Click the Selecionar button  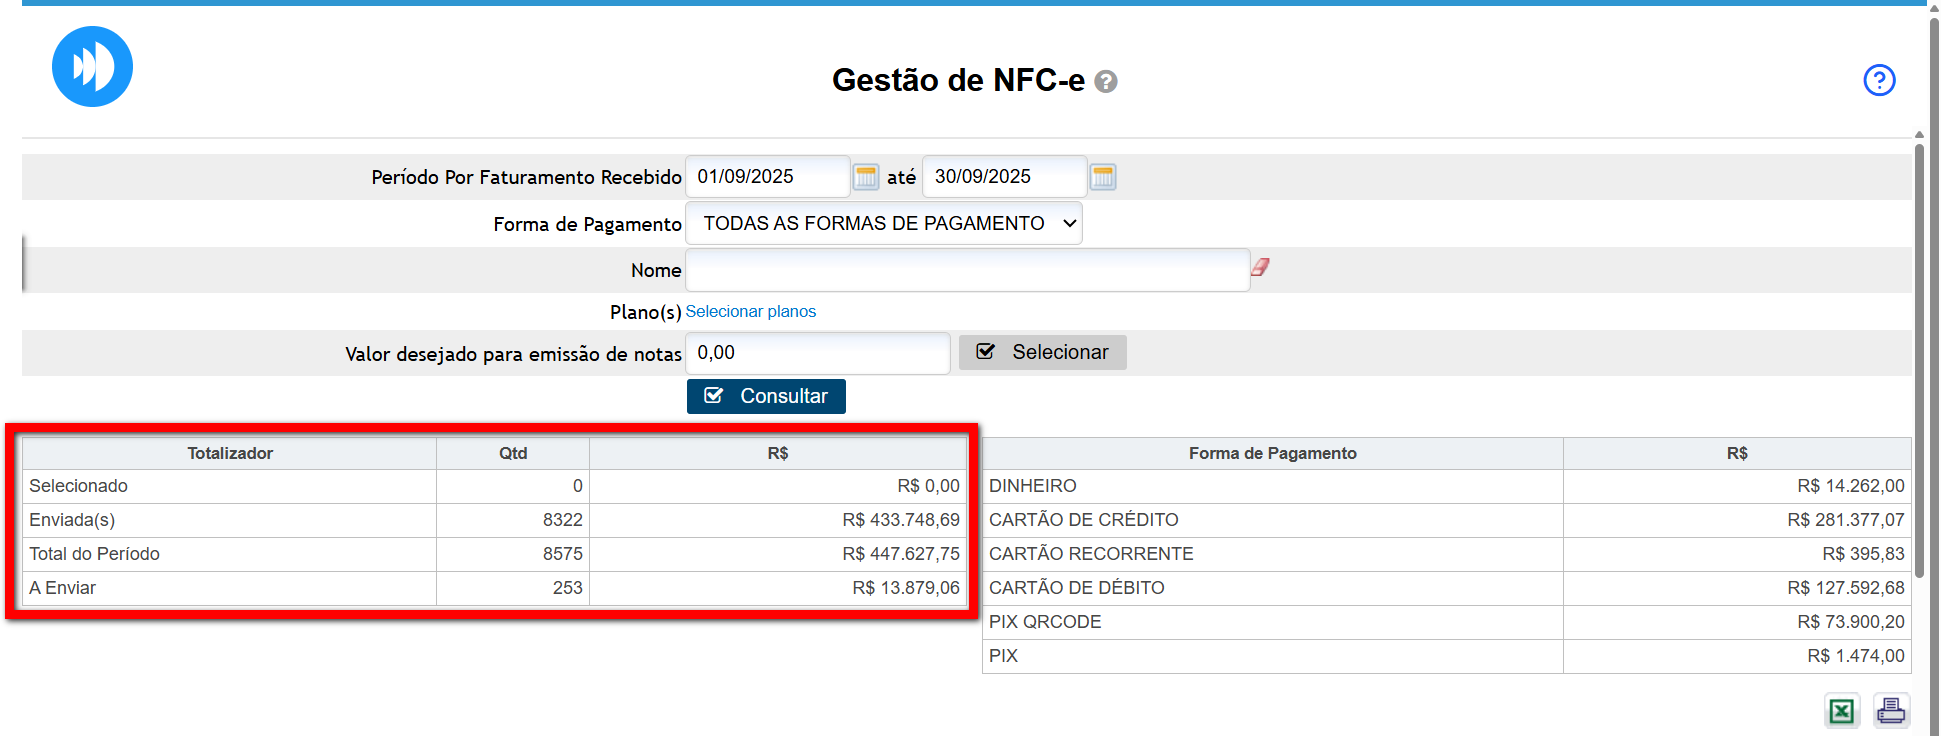(1042, 353)
